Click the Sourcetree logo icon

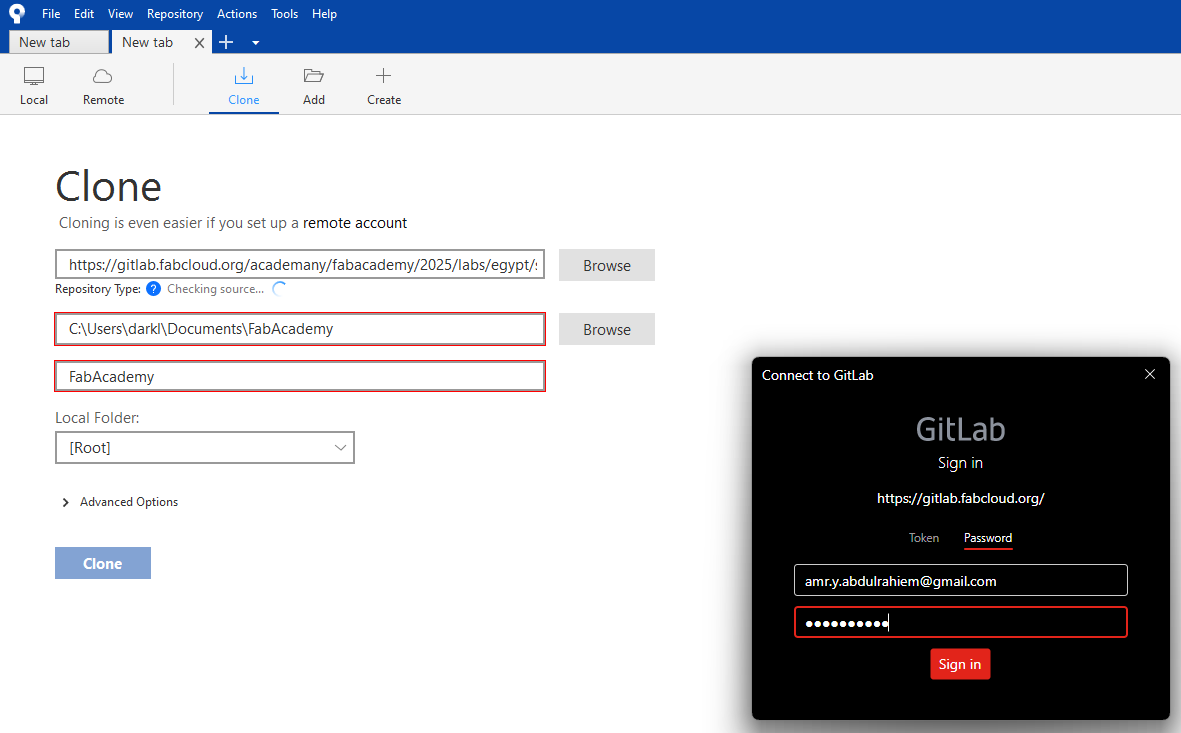pos(17,14)
